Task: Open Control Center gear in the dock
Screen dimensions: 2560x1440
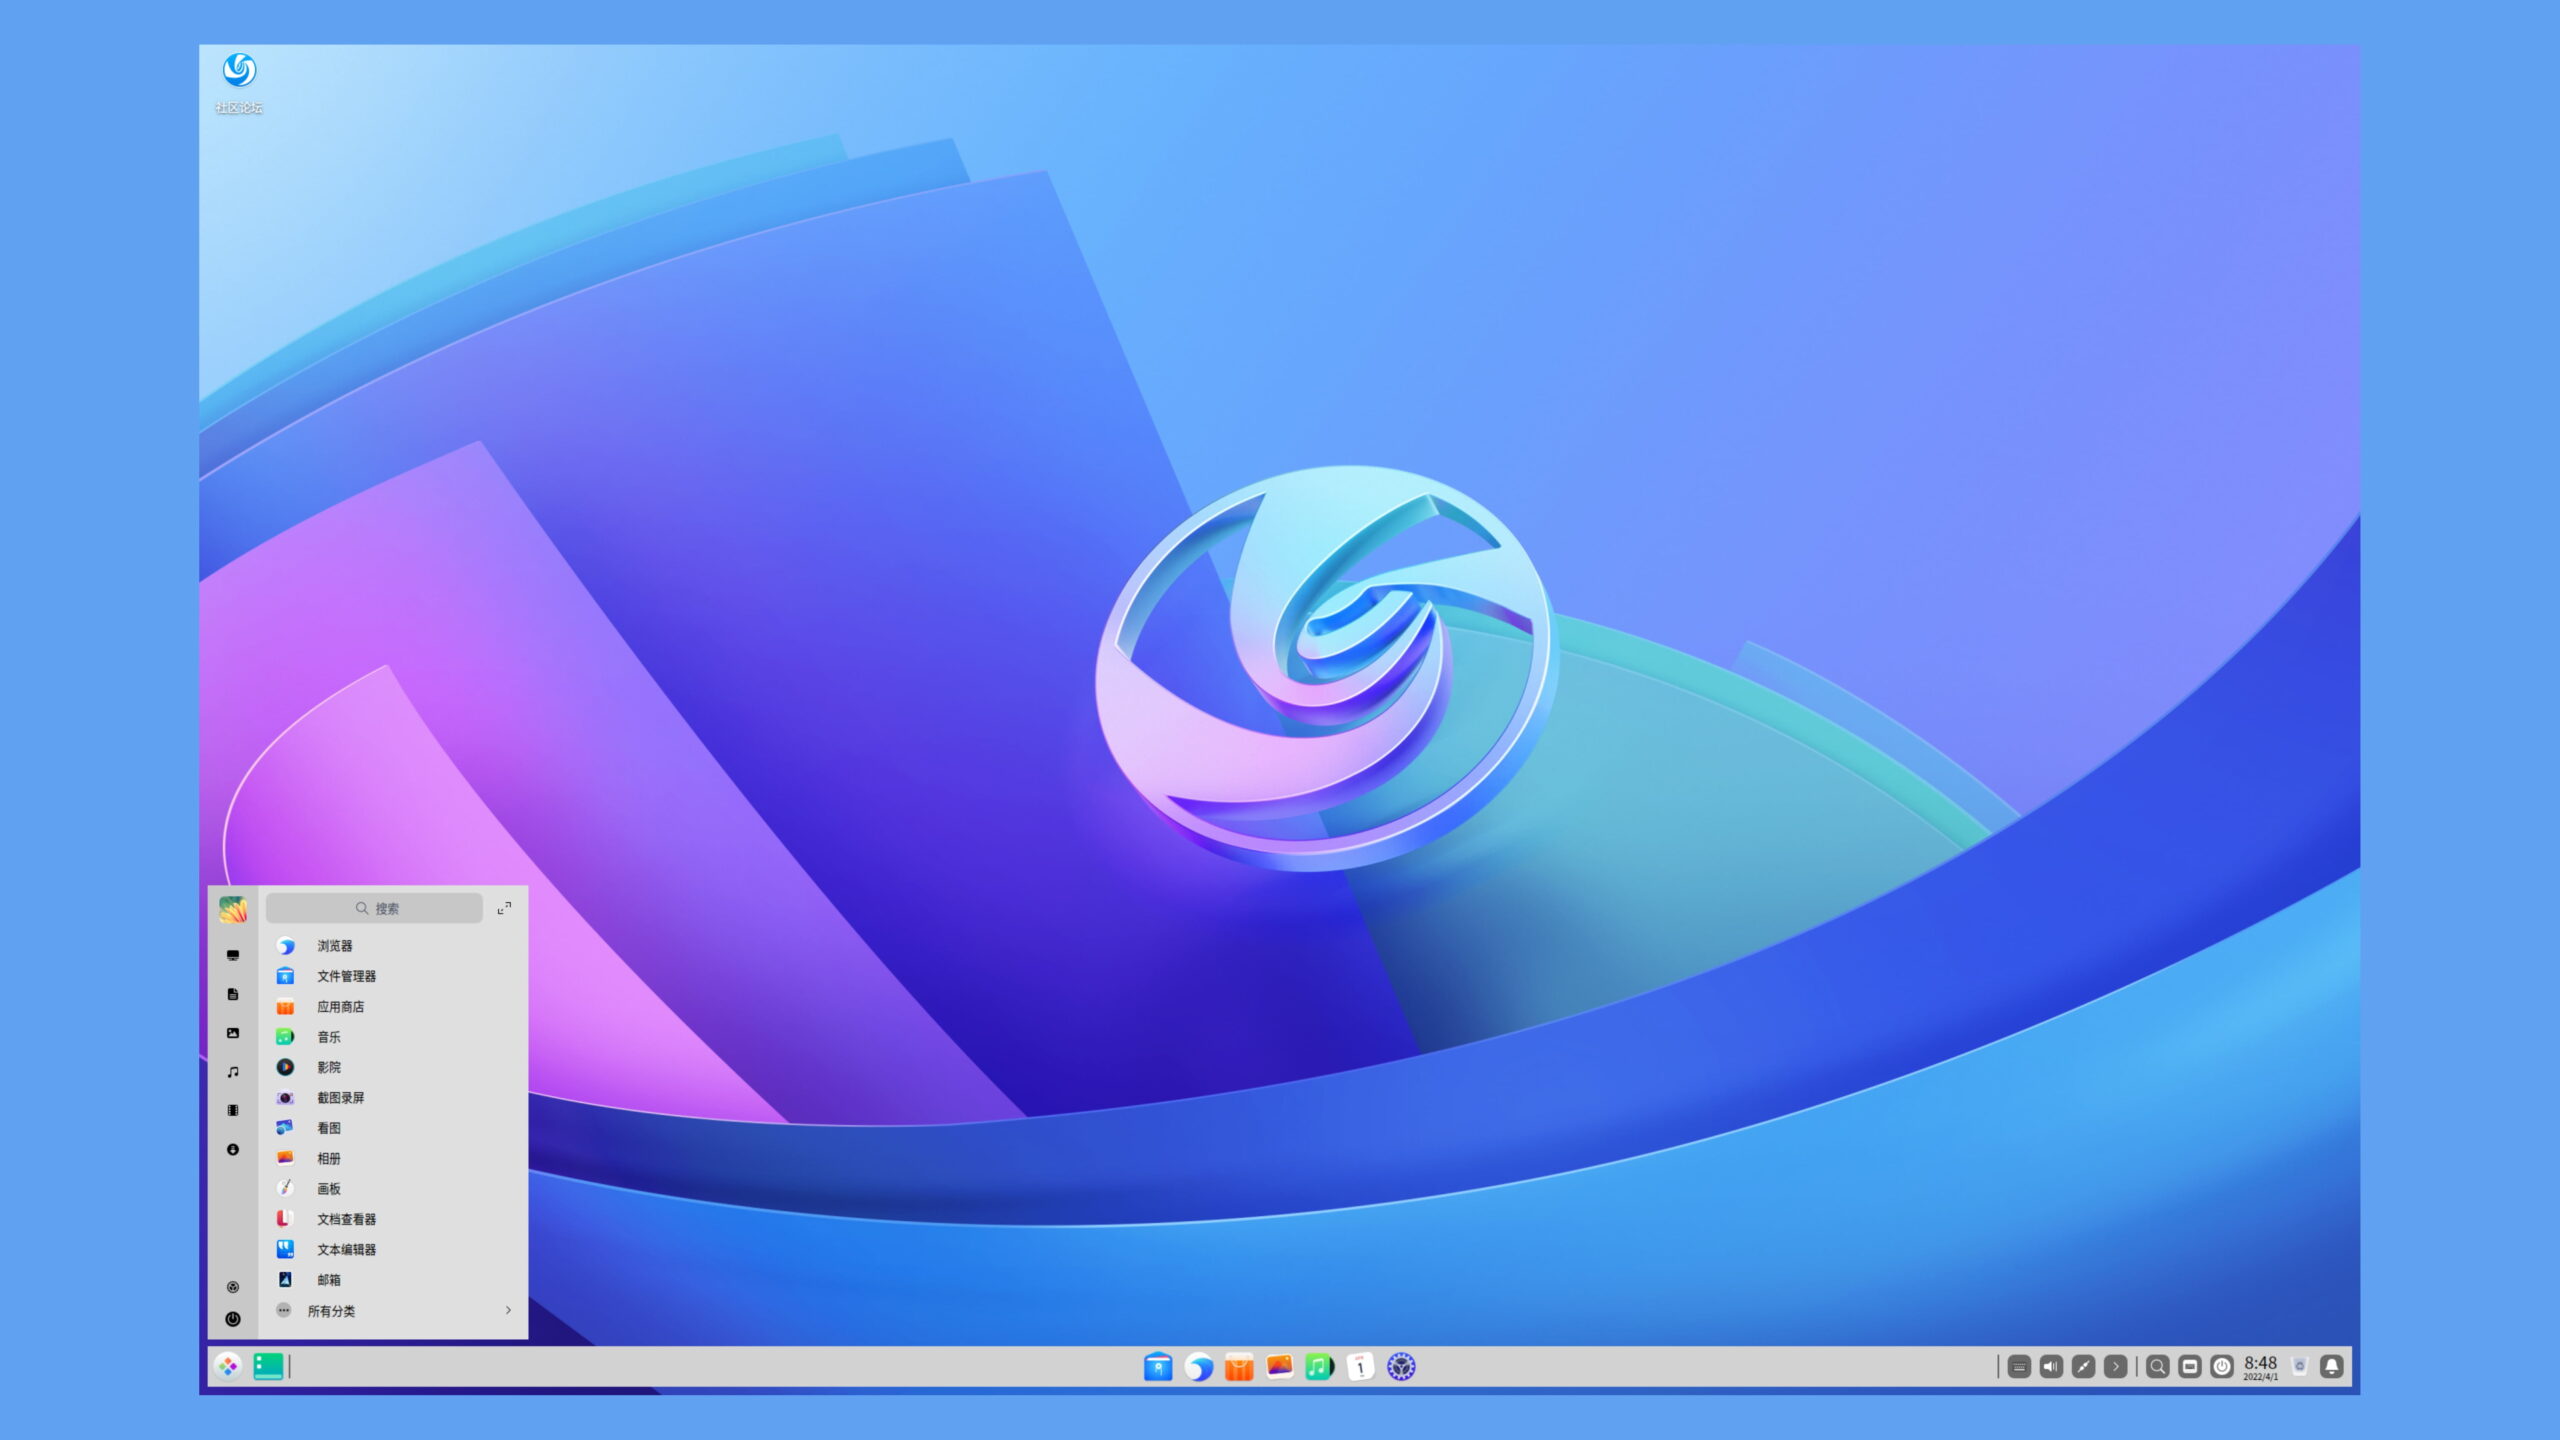Action: [x=1401, y=1366]
